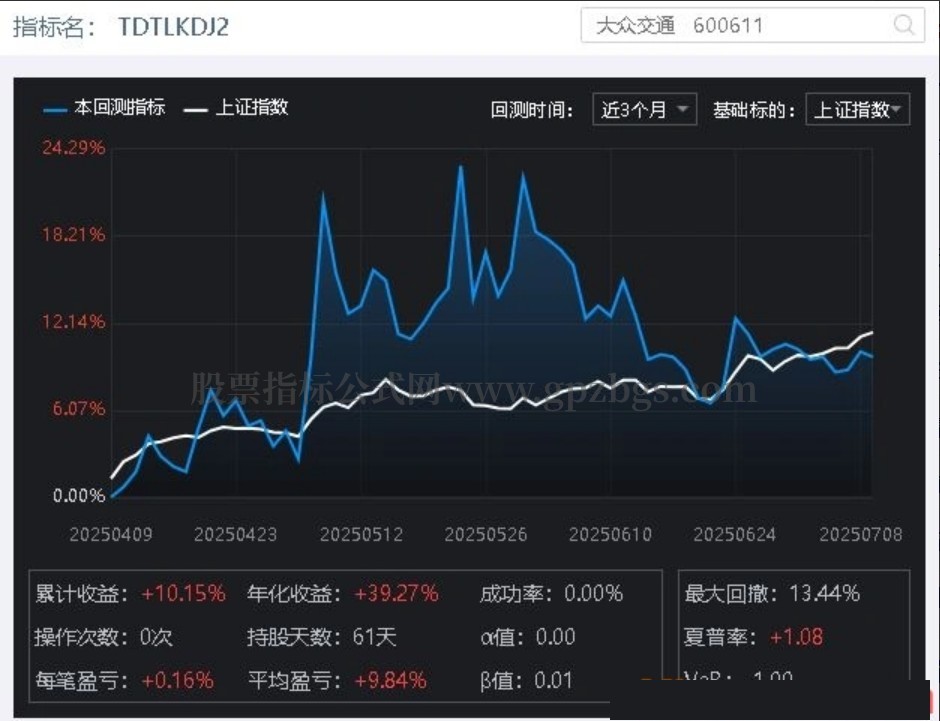The width and height of the screenshot is (940, 721).
Task: Select the TDTLKDJ2 indicator name
Action: [173, 27]
